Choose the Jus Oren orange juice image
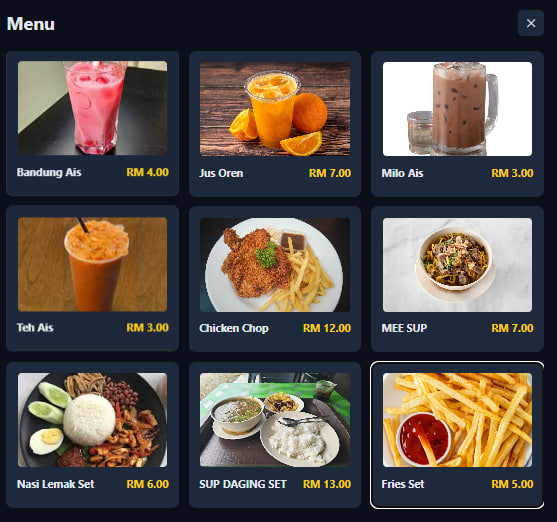 pos(275,109)
